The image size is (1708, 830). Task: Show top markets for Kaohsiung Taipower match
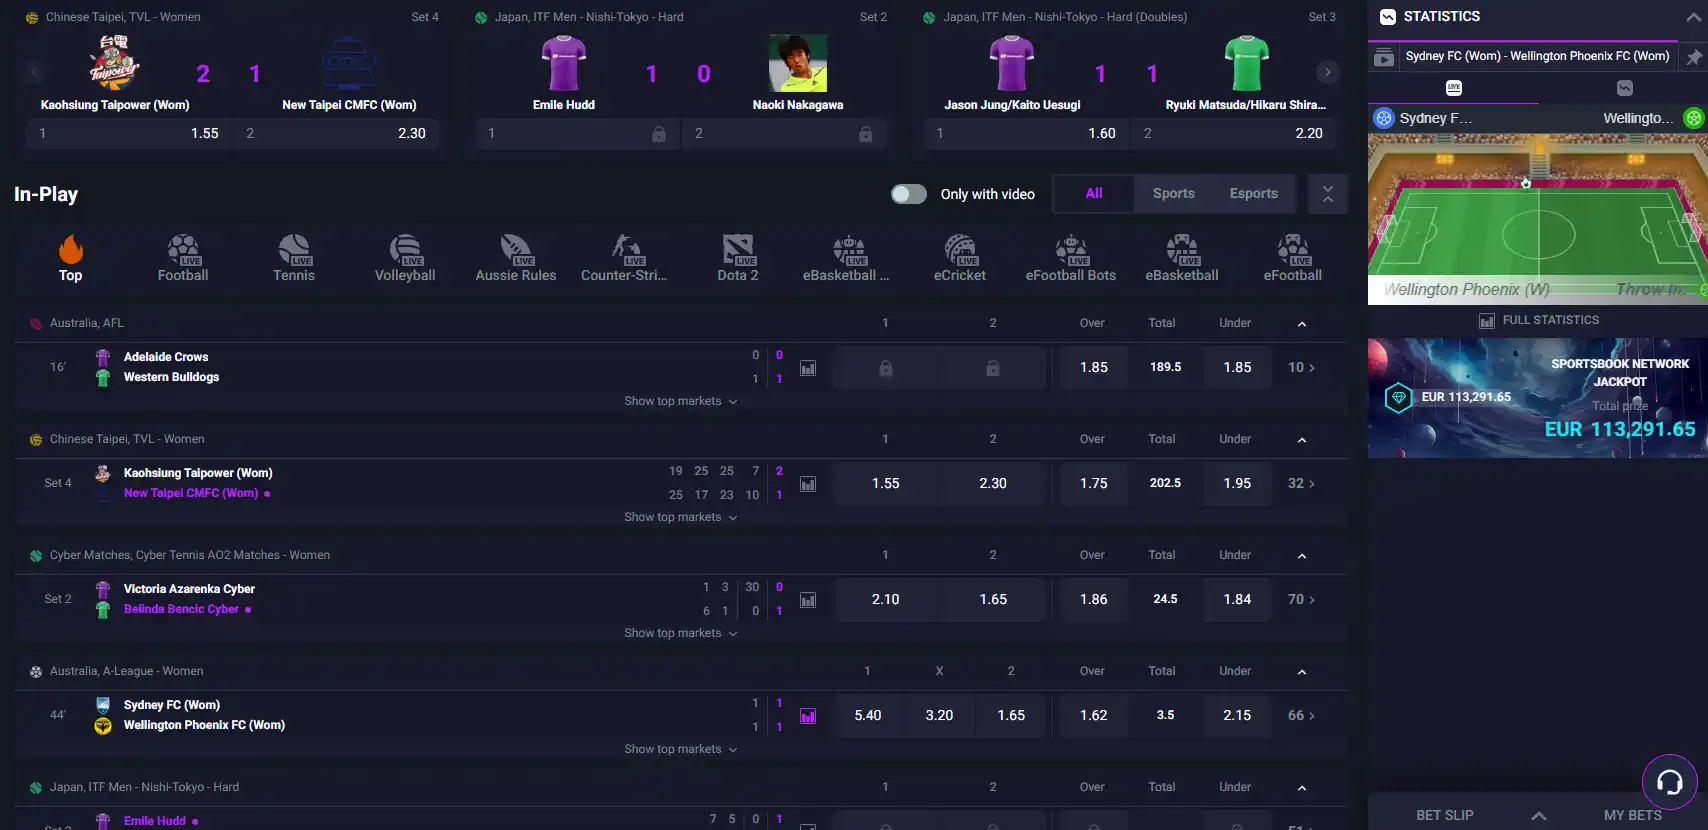680,517
